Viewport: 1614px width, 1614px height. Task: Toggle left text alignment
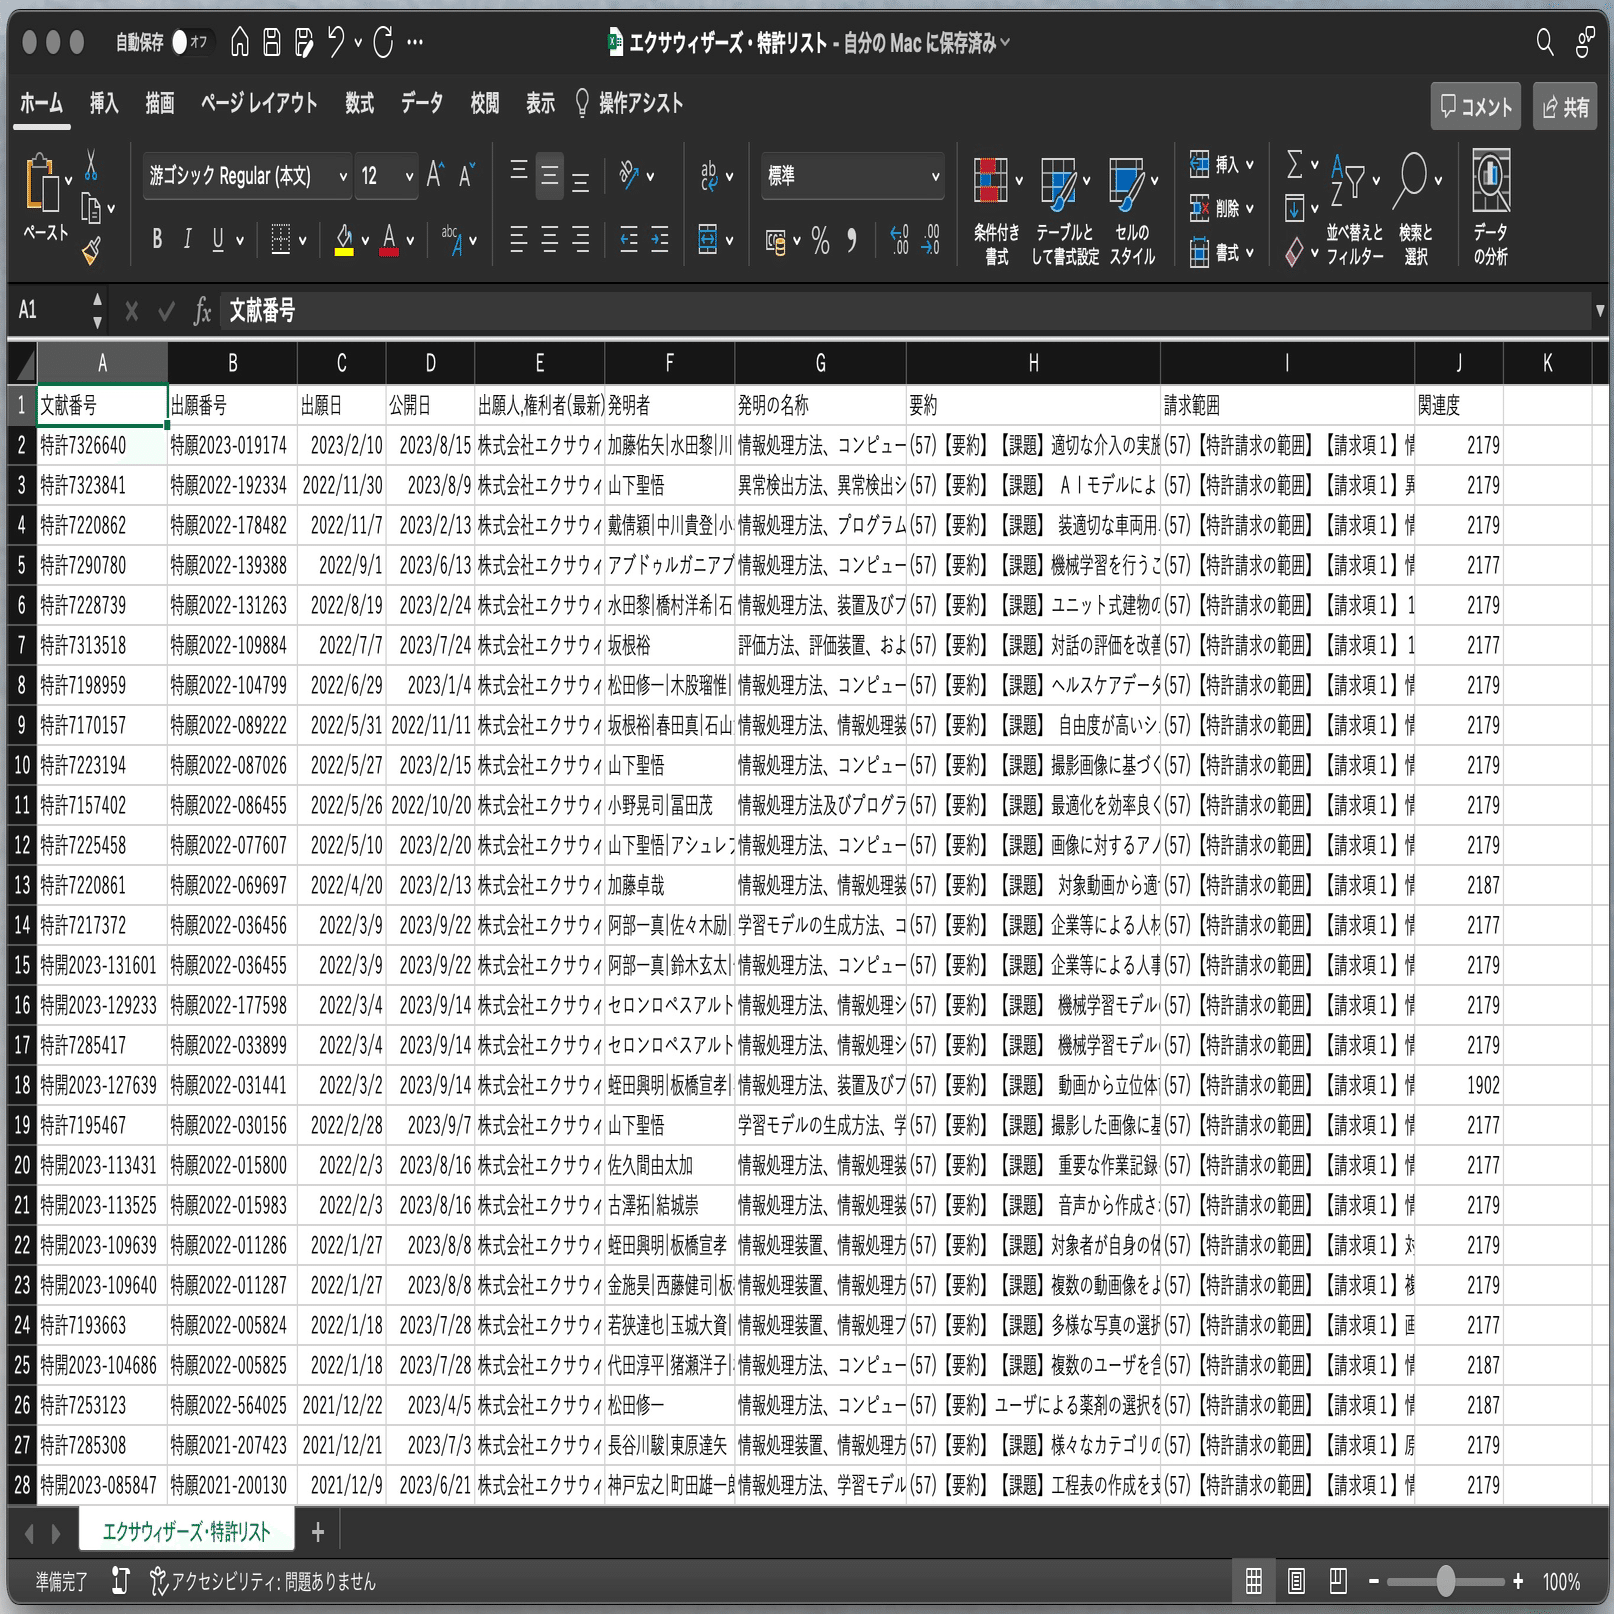518,239
